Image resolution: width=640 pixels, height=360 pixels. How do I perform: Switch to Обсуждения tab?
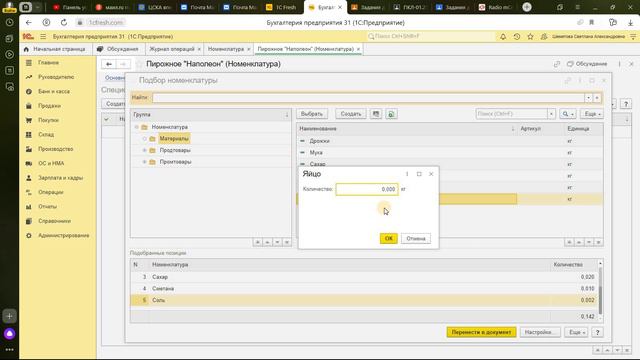click(118, 49)
